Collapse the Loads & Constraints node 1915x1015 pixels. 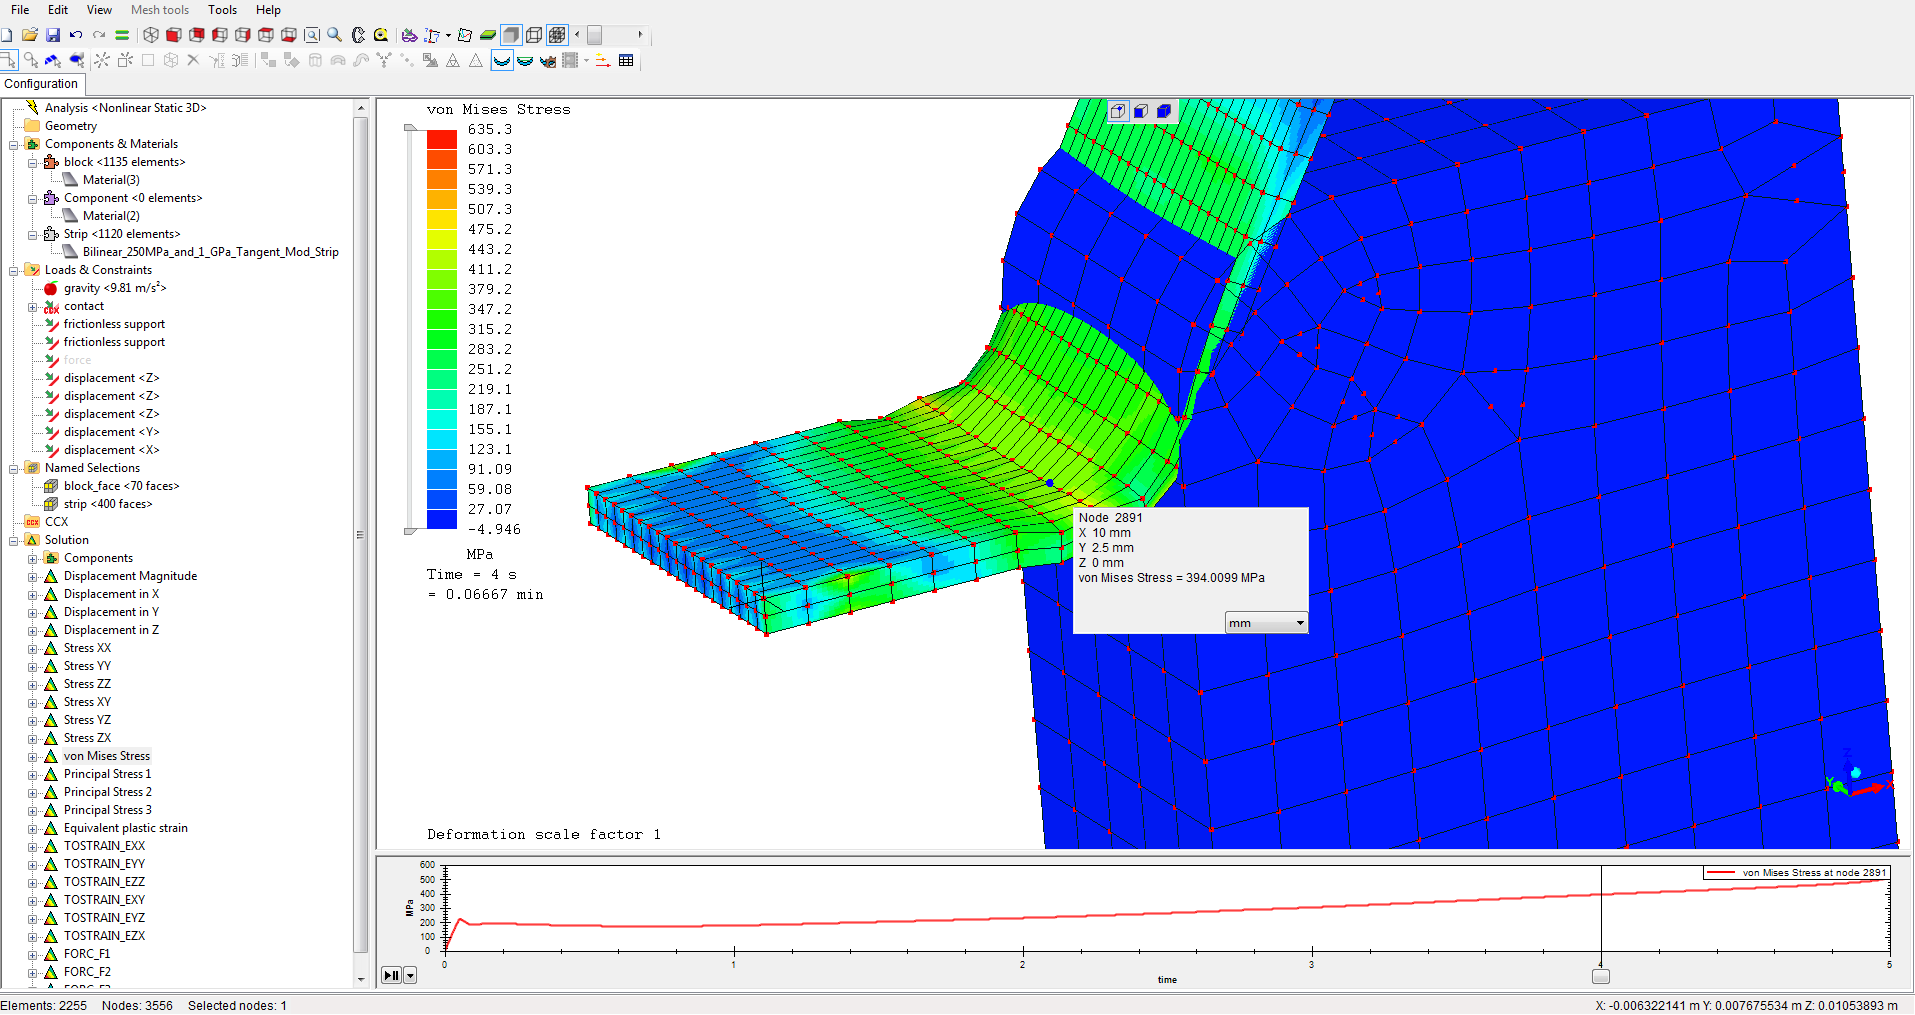click(13, 270)
